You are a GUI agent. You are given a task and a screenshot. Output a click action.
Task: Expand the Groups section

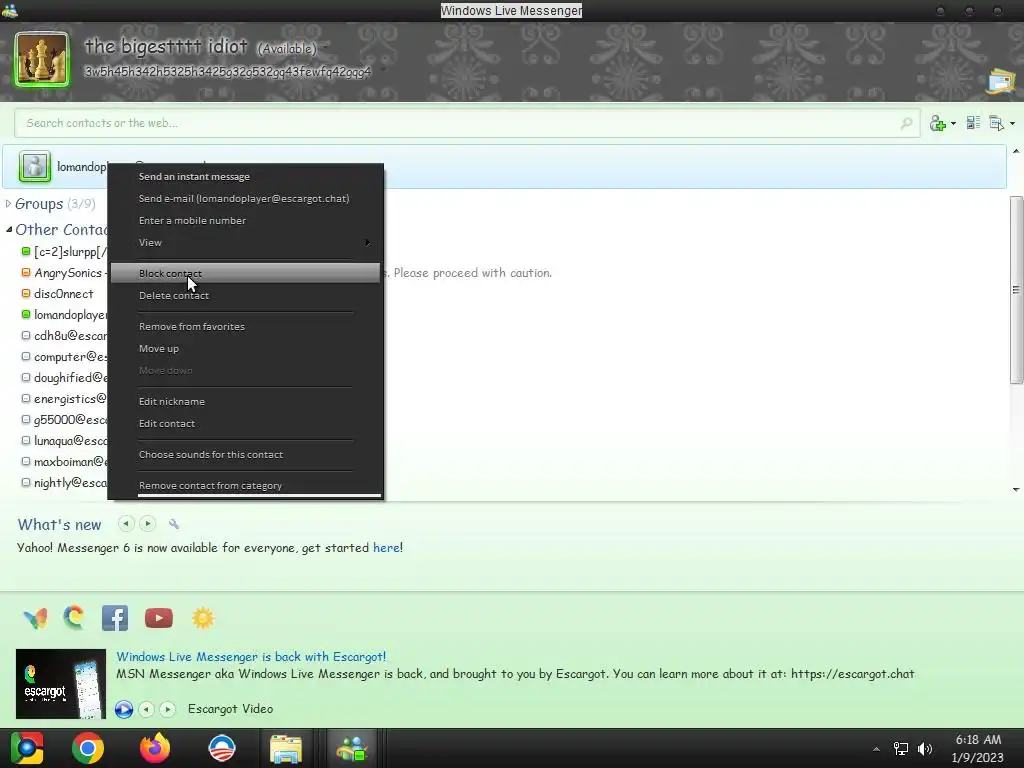tap(8, 204)
